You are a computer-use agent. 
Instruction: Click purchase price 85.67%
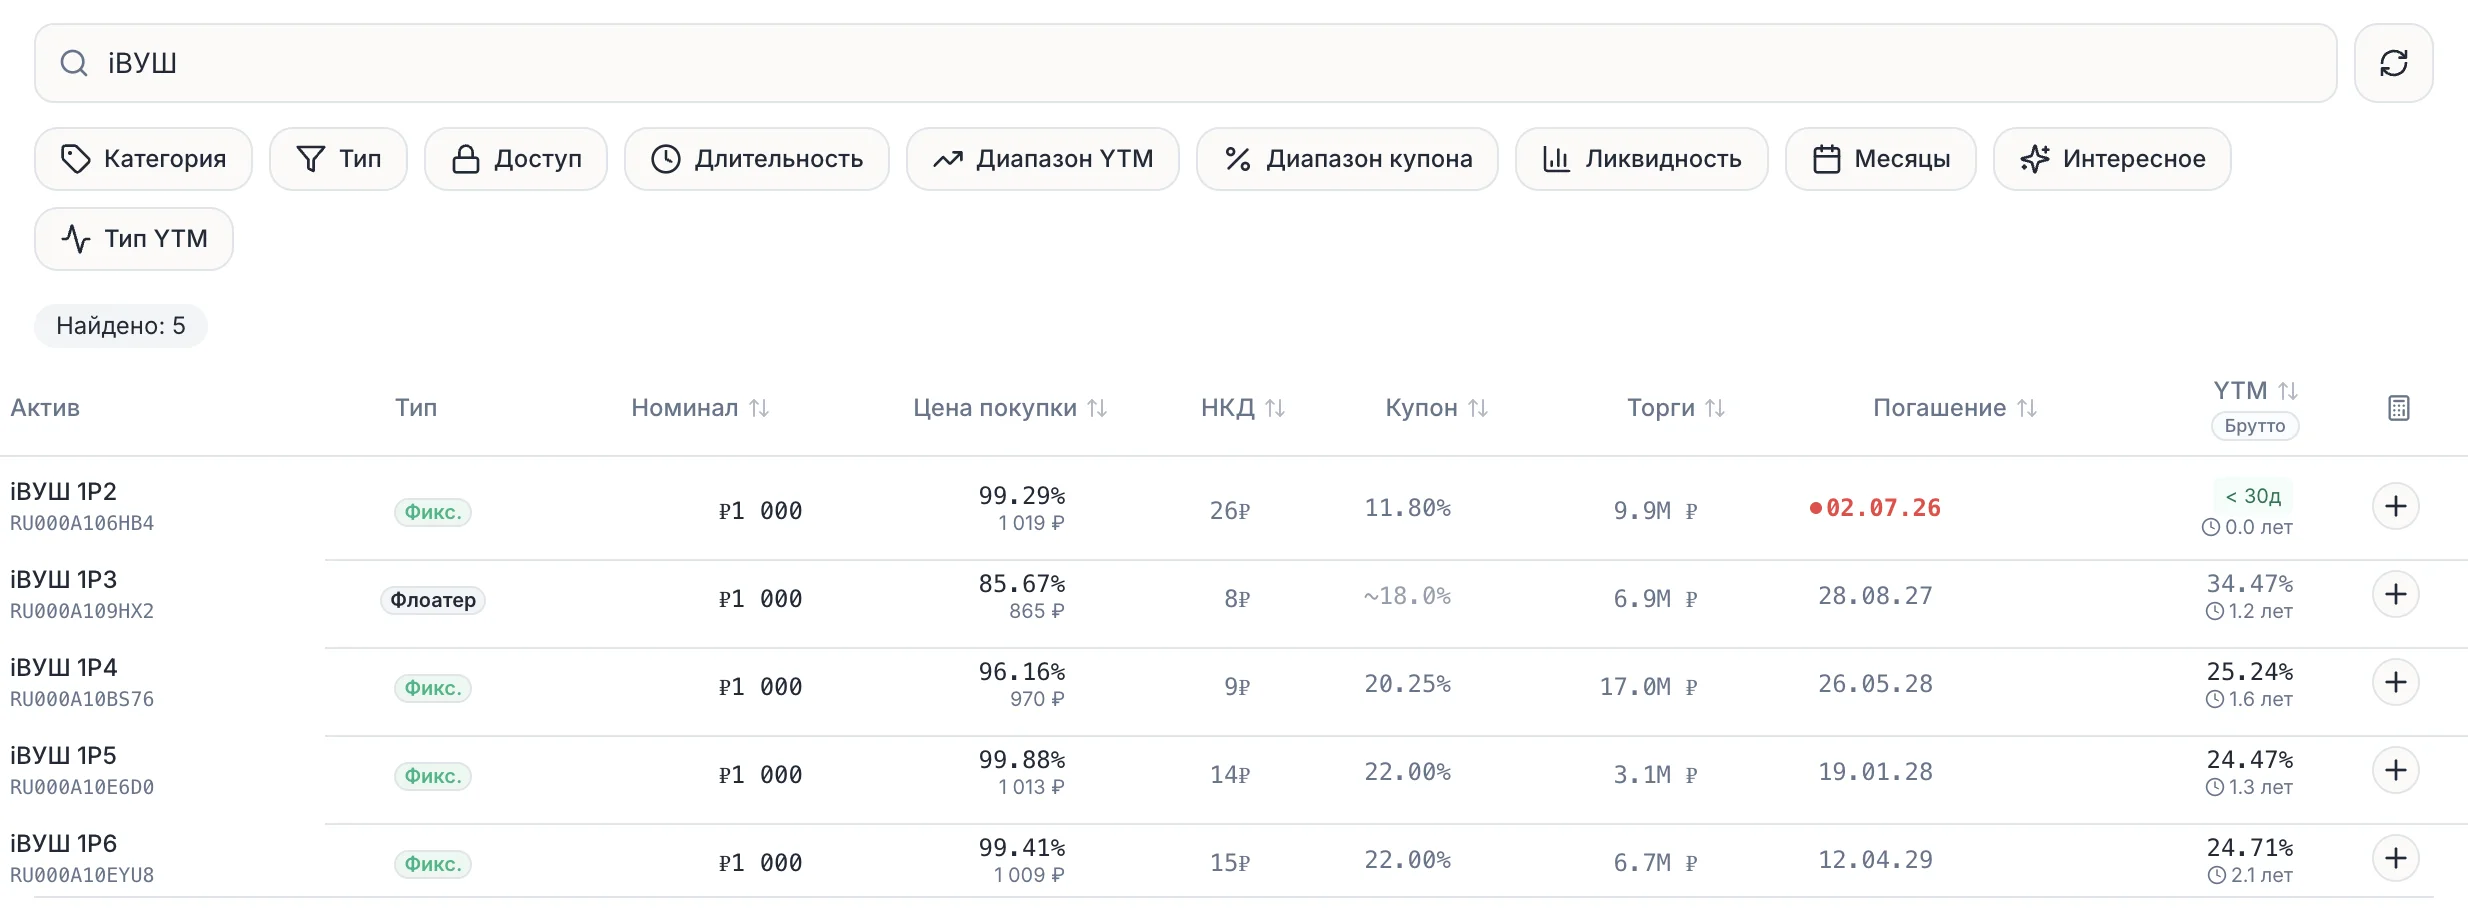pos(1022,583)
